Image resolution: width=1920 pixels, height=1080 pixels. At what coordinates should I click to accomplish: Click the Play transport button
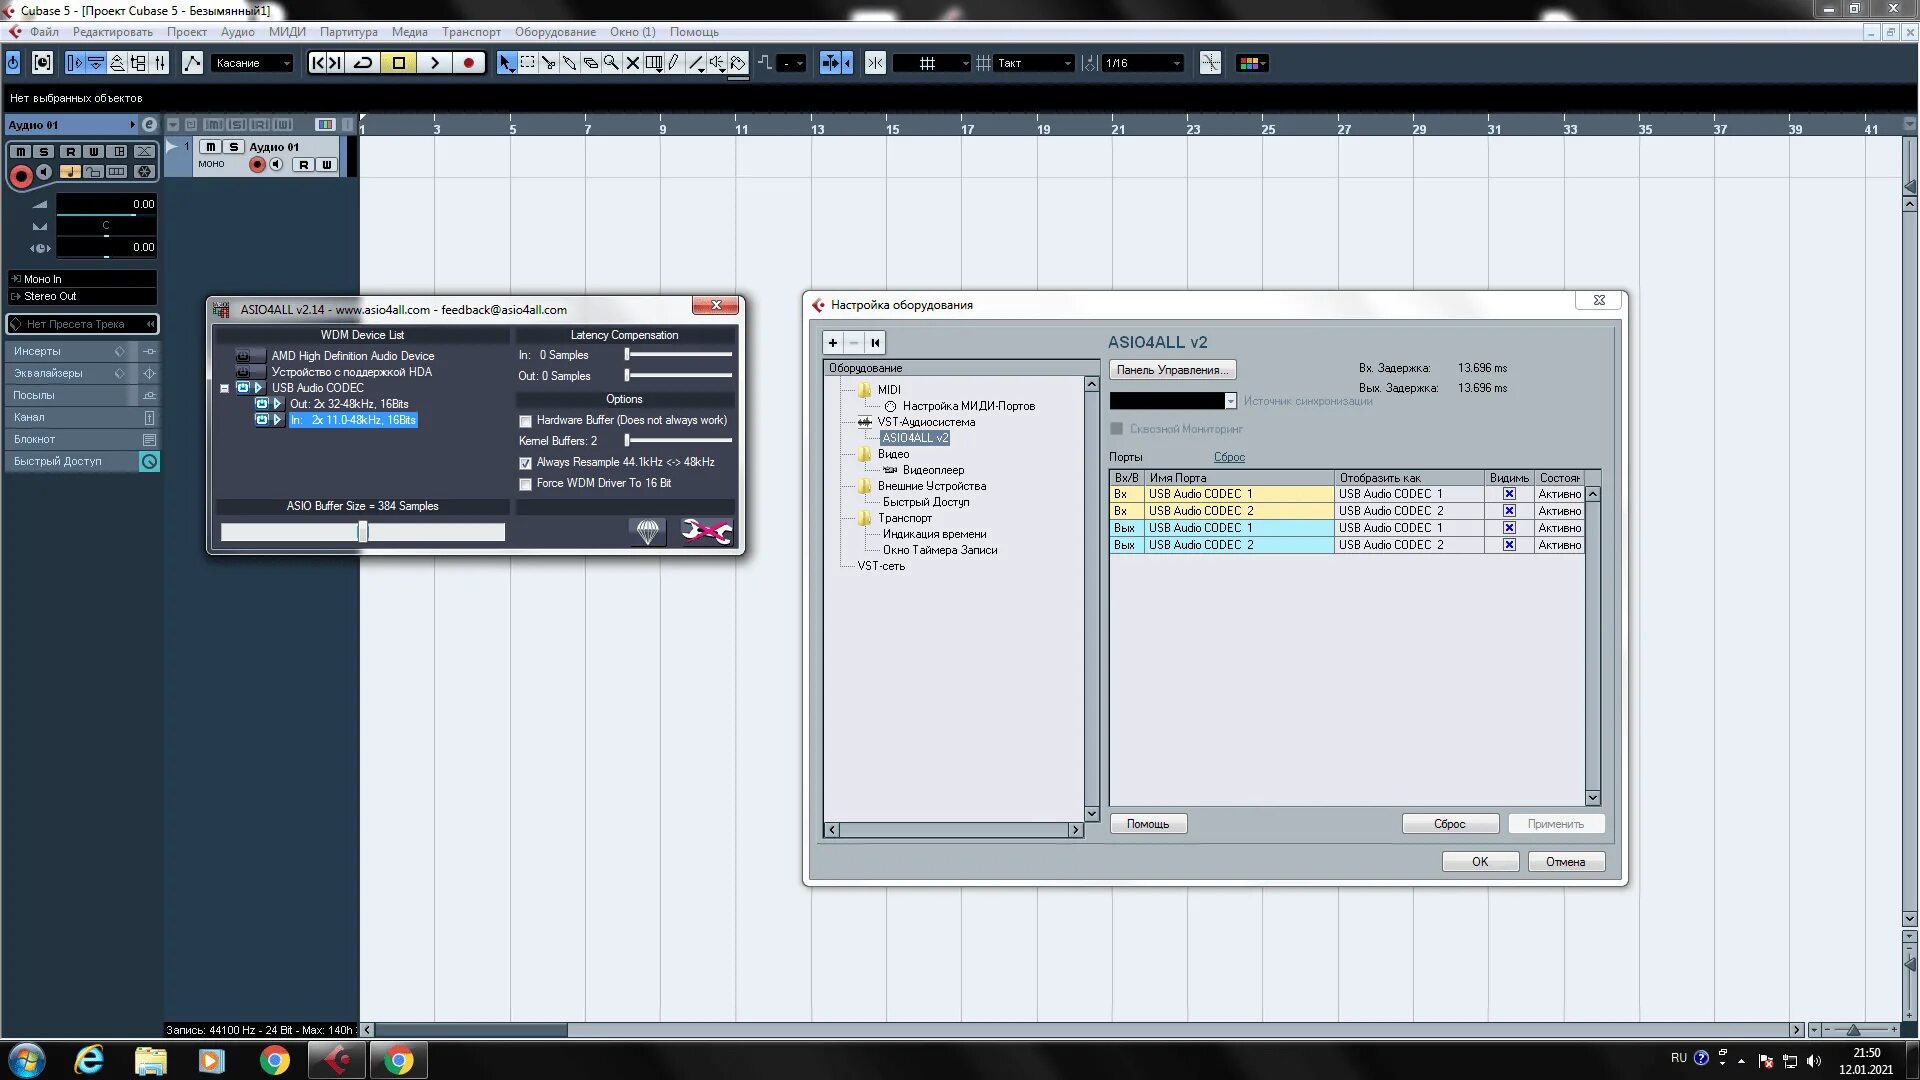[434, 63]
